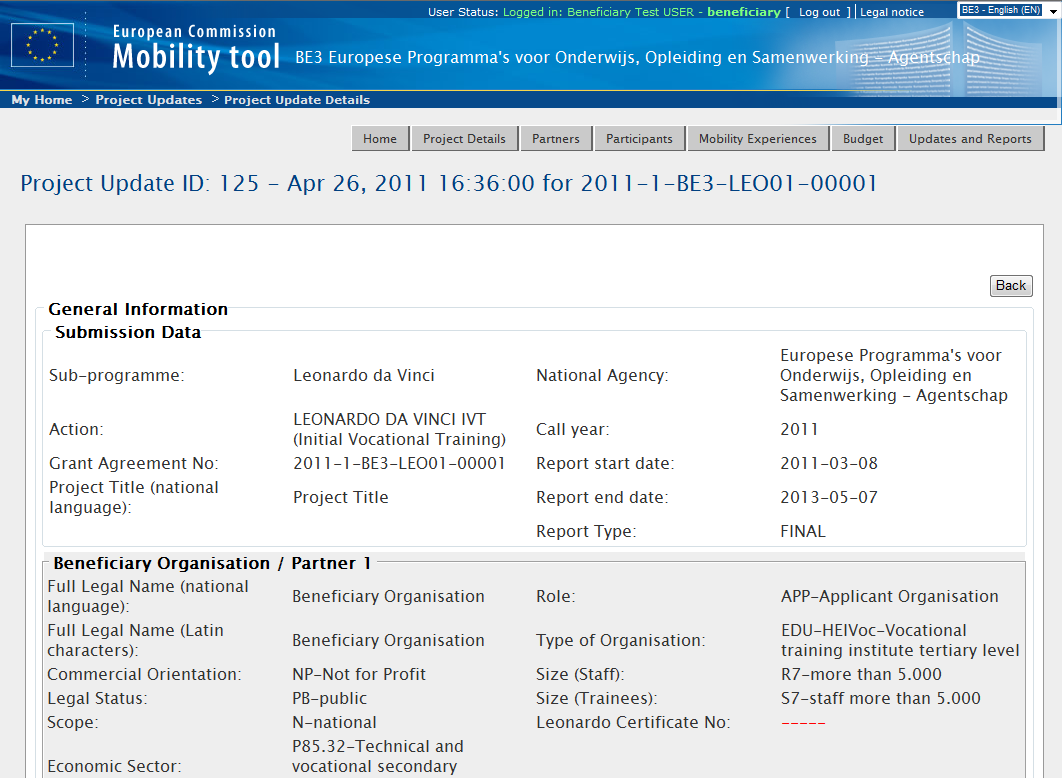Viewport: 1062px width, 778px height.
Task: Click 'Beneficiary Test USER' status text
Action: click(630, 12)
